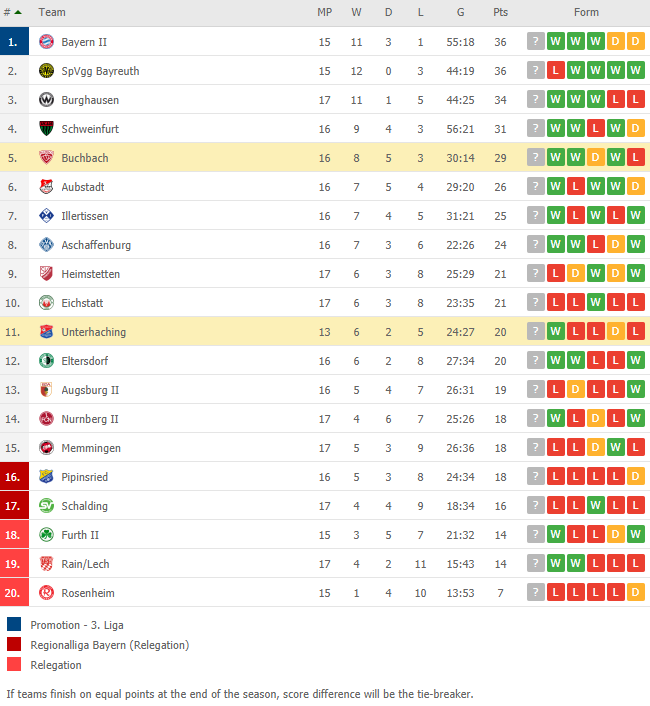Click the SpVgg Bayreuth club crest
Screen dimensions: 650x706
point(46,71)
